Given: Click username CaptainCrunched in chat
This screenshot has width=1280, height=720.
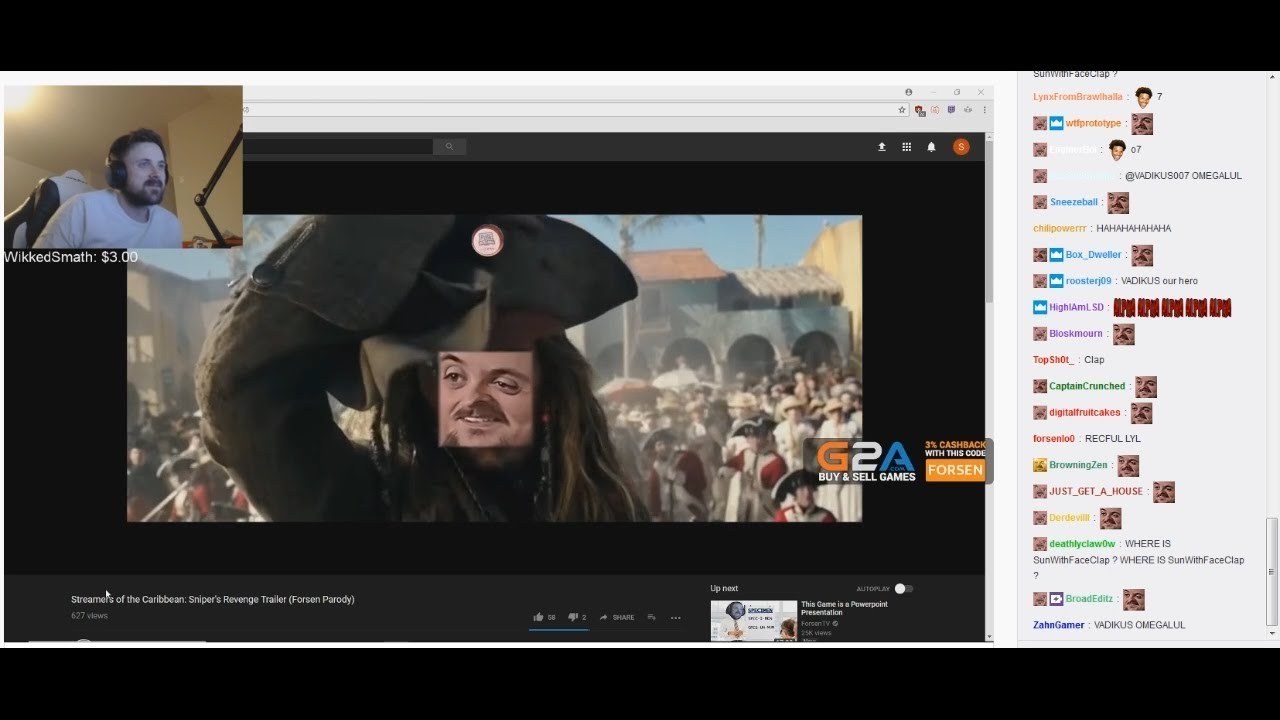Looking at the screenshot, I should (x=1087, y=386).
